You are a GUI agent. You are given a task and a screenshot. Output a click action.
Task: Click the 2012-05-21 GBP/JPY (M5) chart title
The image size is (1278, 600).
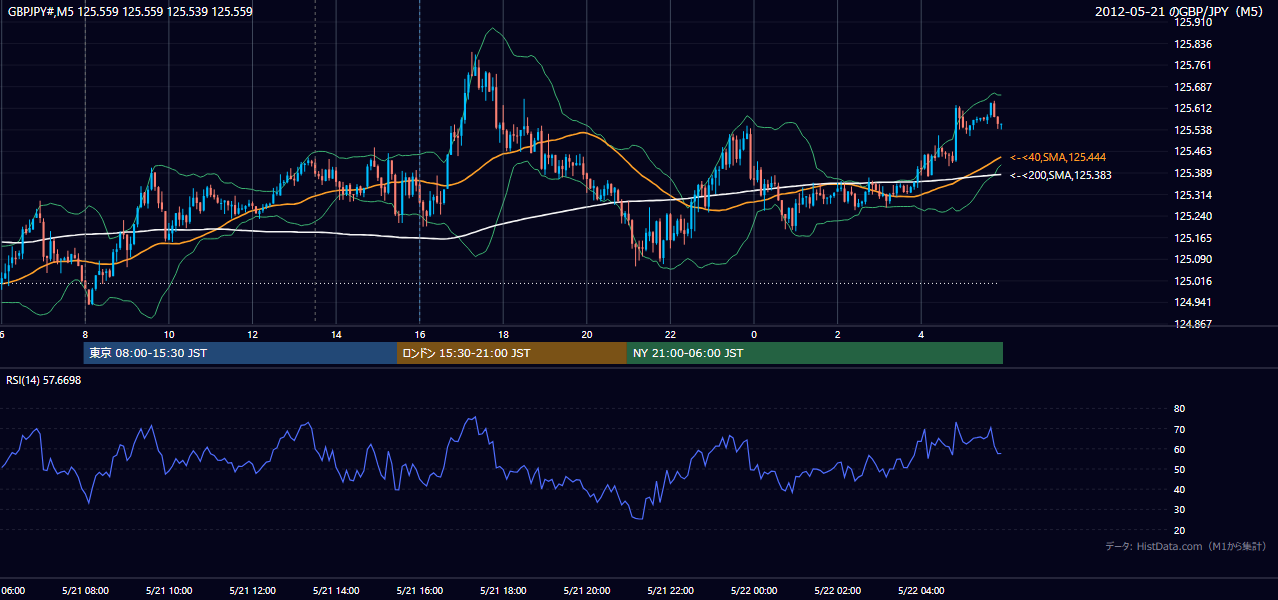click(x=1180, y=12)
